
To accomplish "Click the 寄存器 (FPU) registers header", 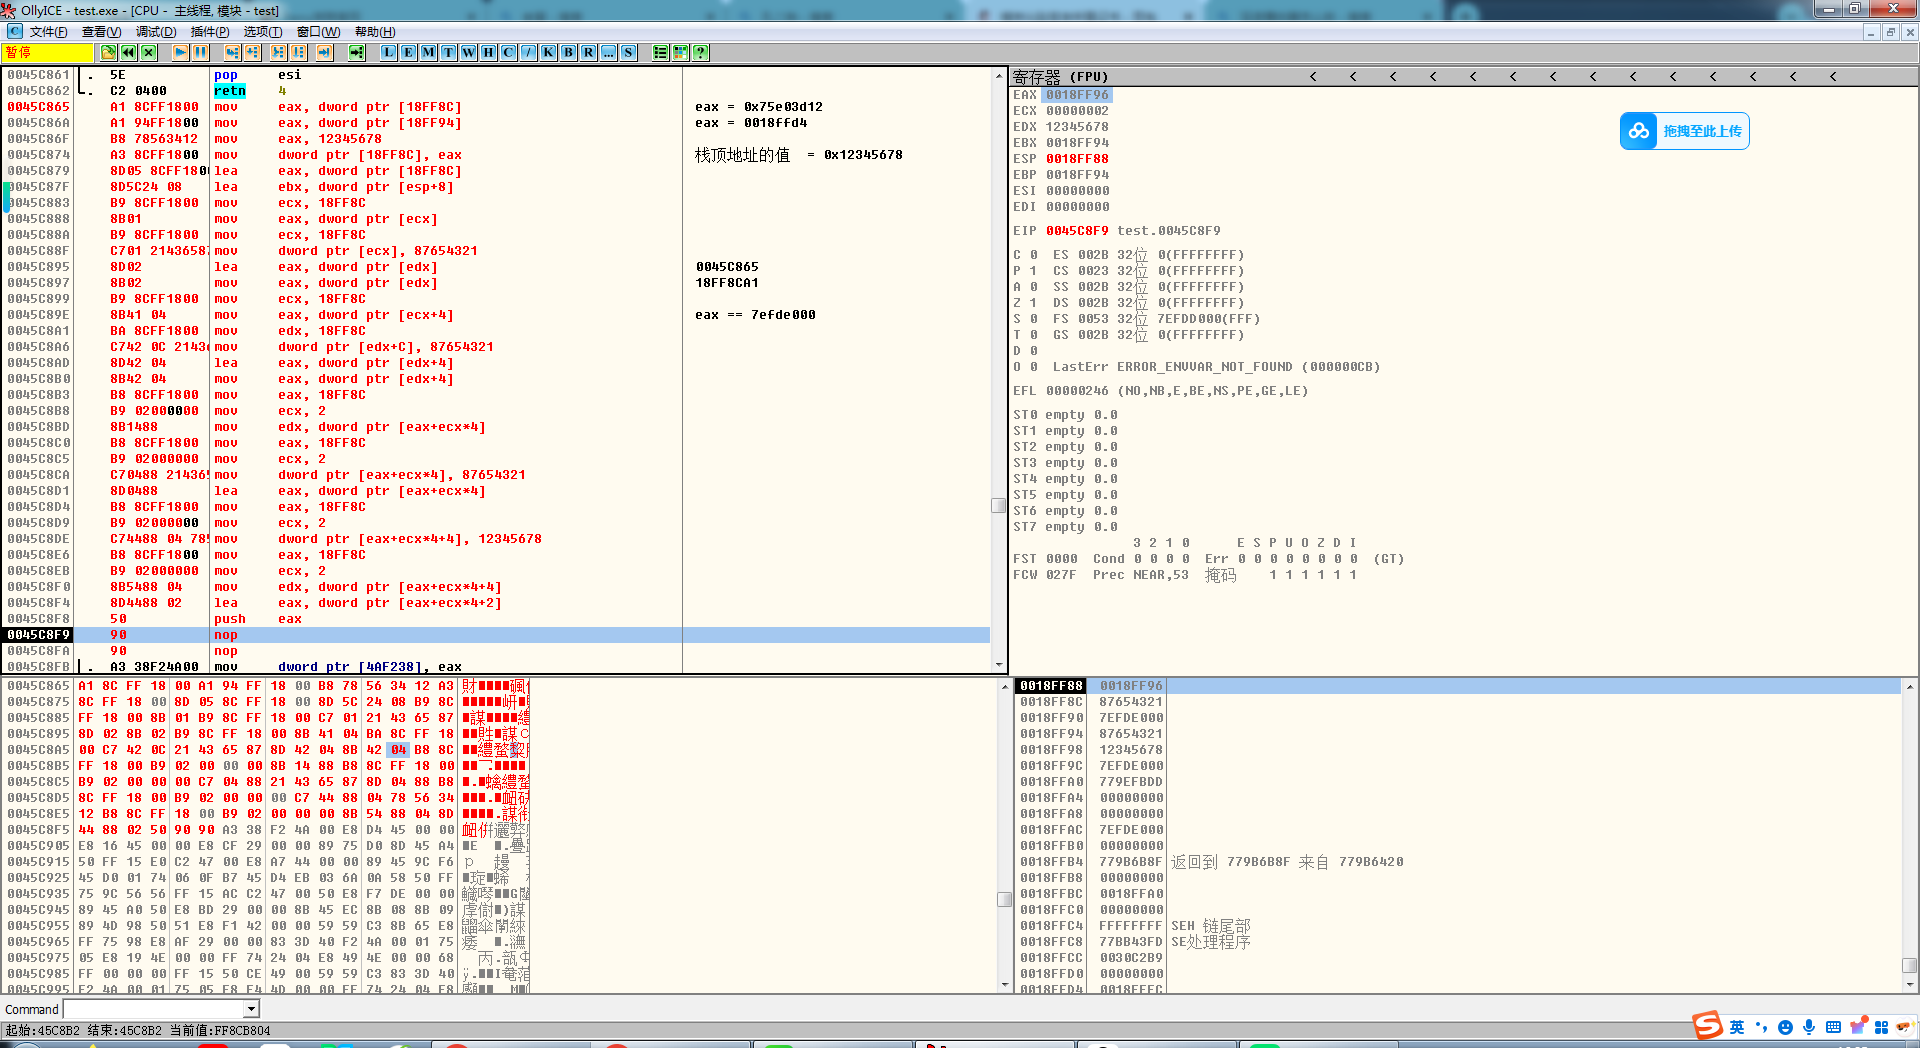I will (1060, 77).
